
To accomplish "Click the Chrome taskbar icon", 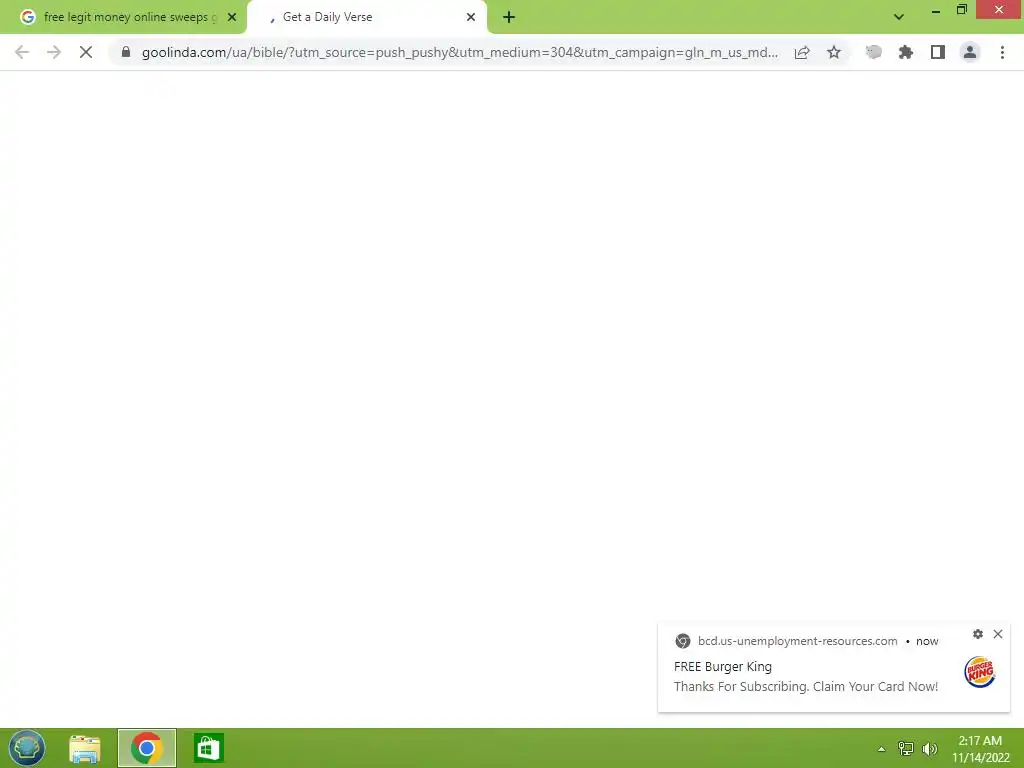I will point(147,748).
